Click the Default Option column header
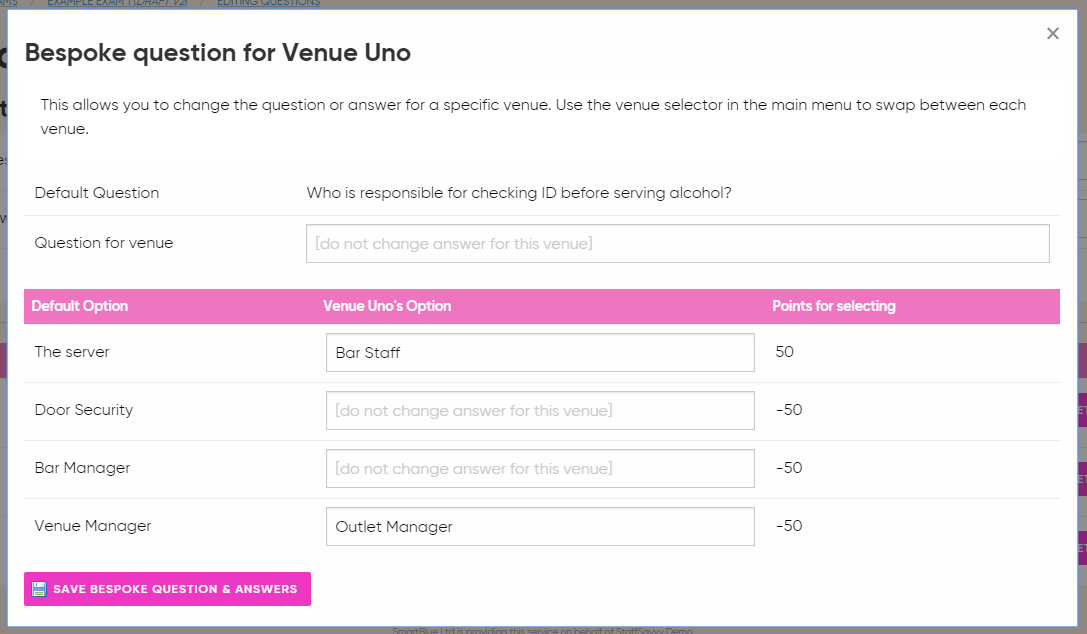 click(80, 306)
